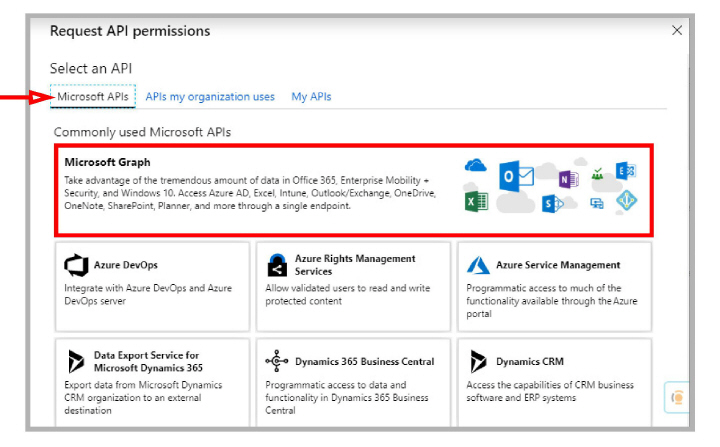720x447 pixels.
Task: Click the Exchange icon in Microsoft Graph
Action: click(625, 171)
